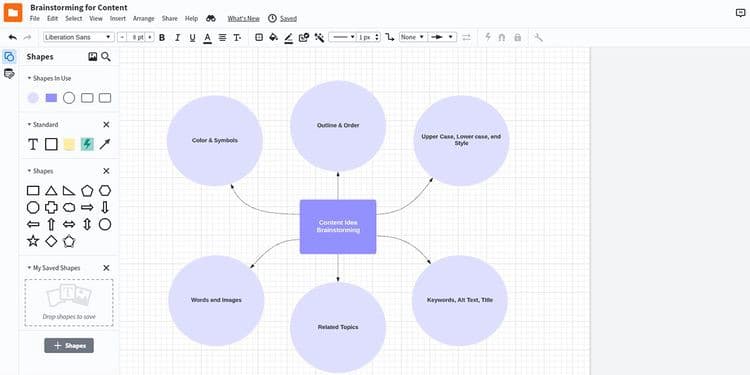Click the shape options square icon
The width and height of the screenshot is (750, 375).
tap(259, 37)
